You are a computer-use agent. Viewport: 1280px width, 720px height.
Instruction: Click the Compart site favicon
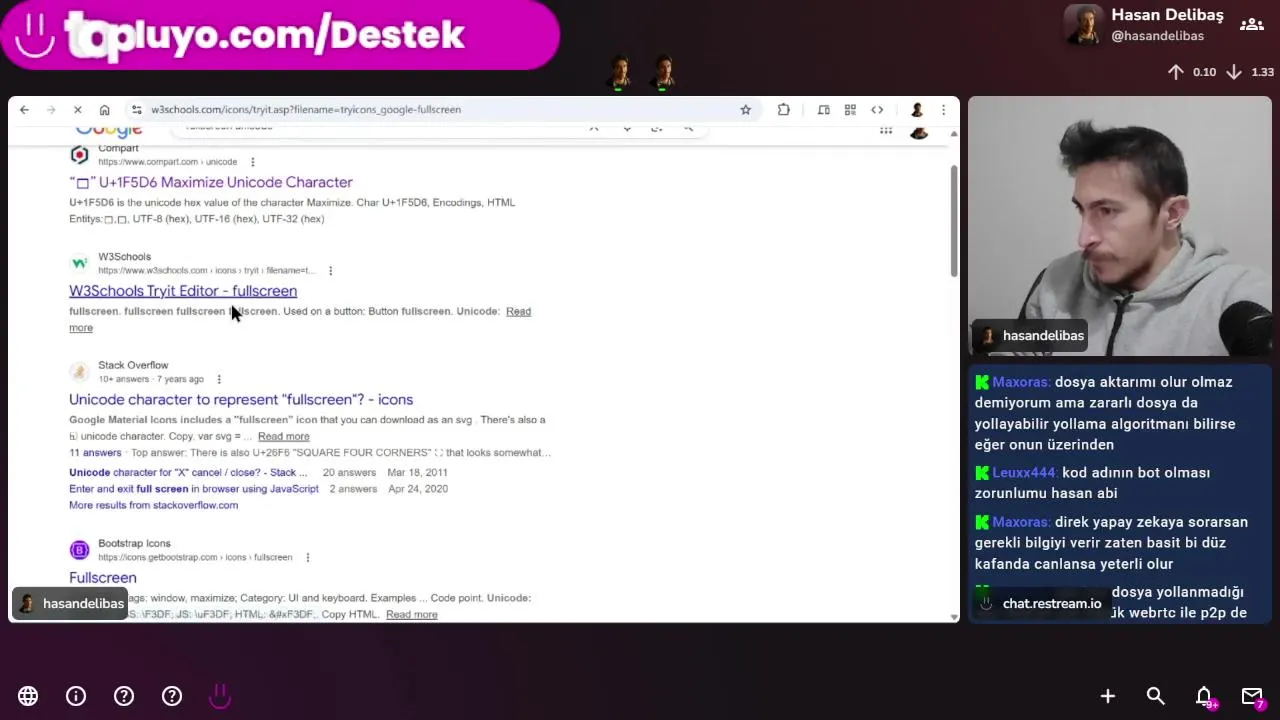coord(79,154)
